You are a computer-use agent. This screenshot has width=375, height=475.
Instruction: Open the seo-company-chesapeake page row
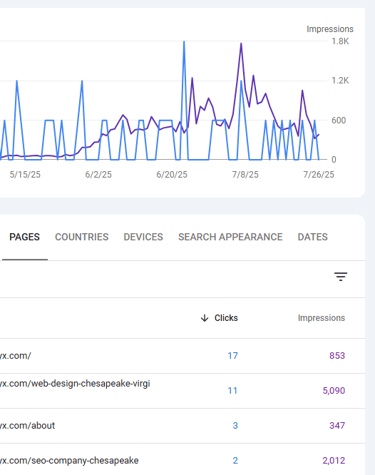point(182,460)
